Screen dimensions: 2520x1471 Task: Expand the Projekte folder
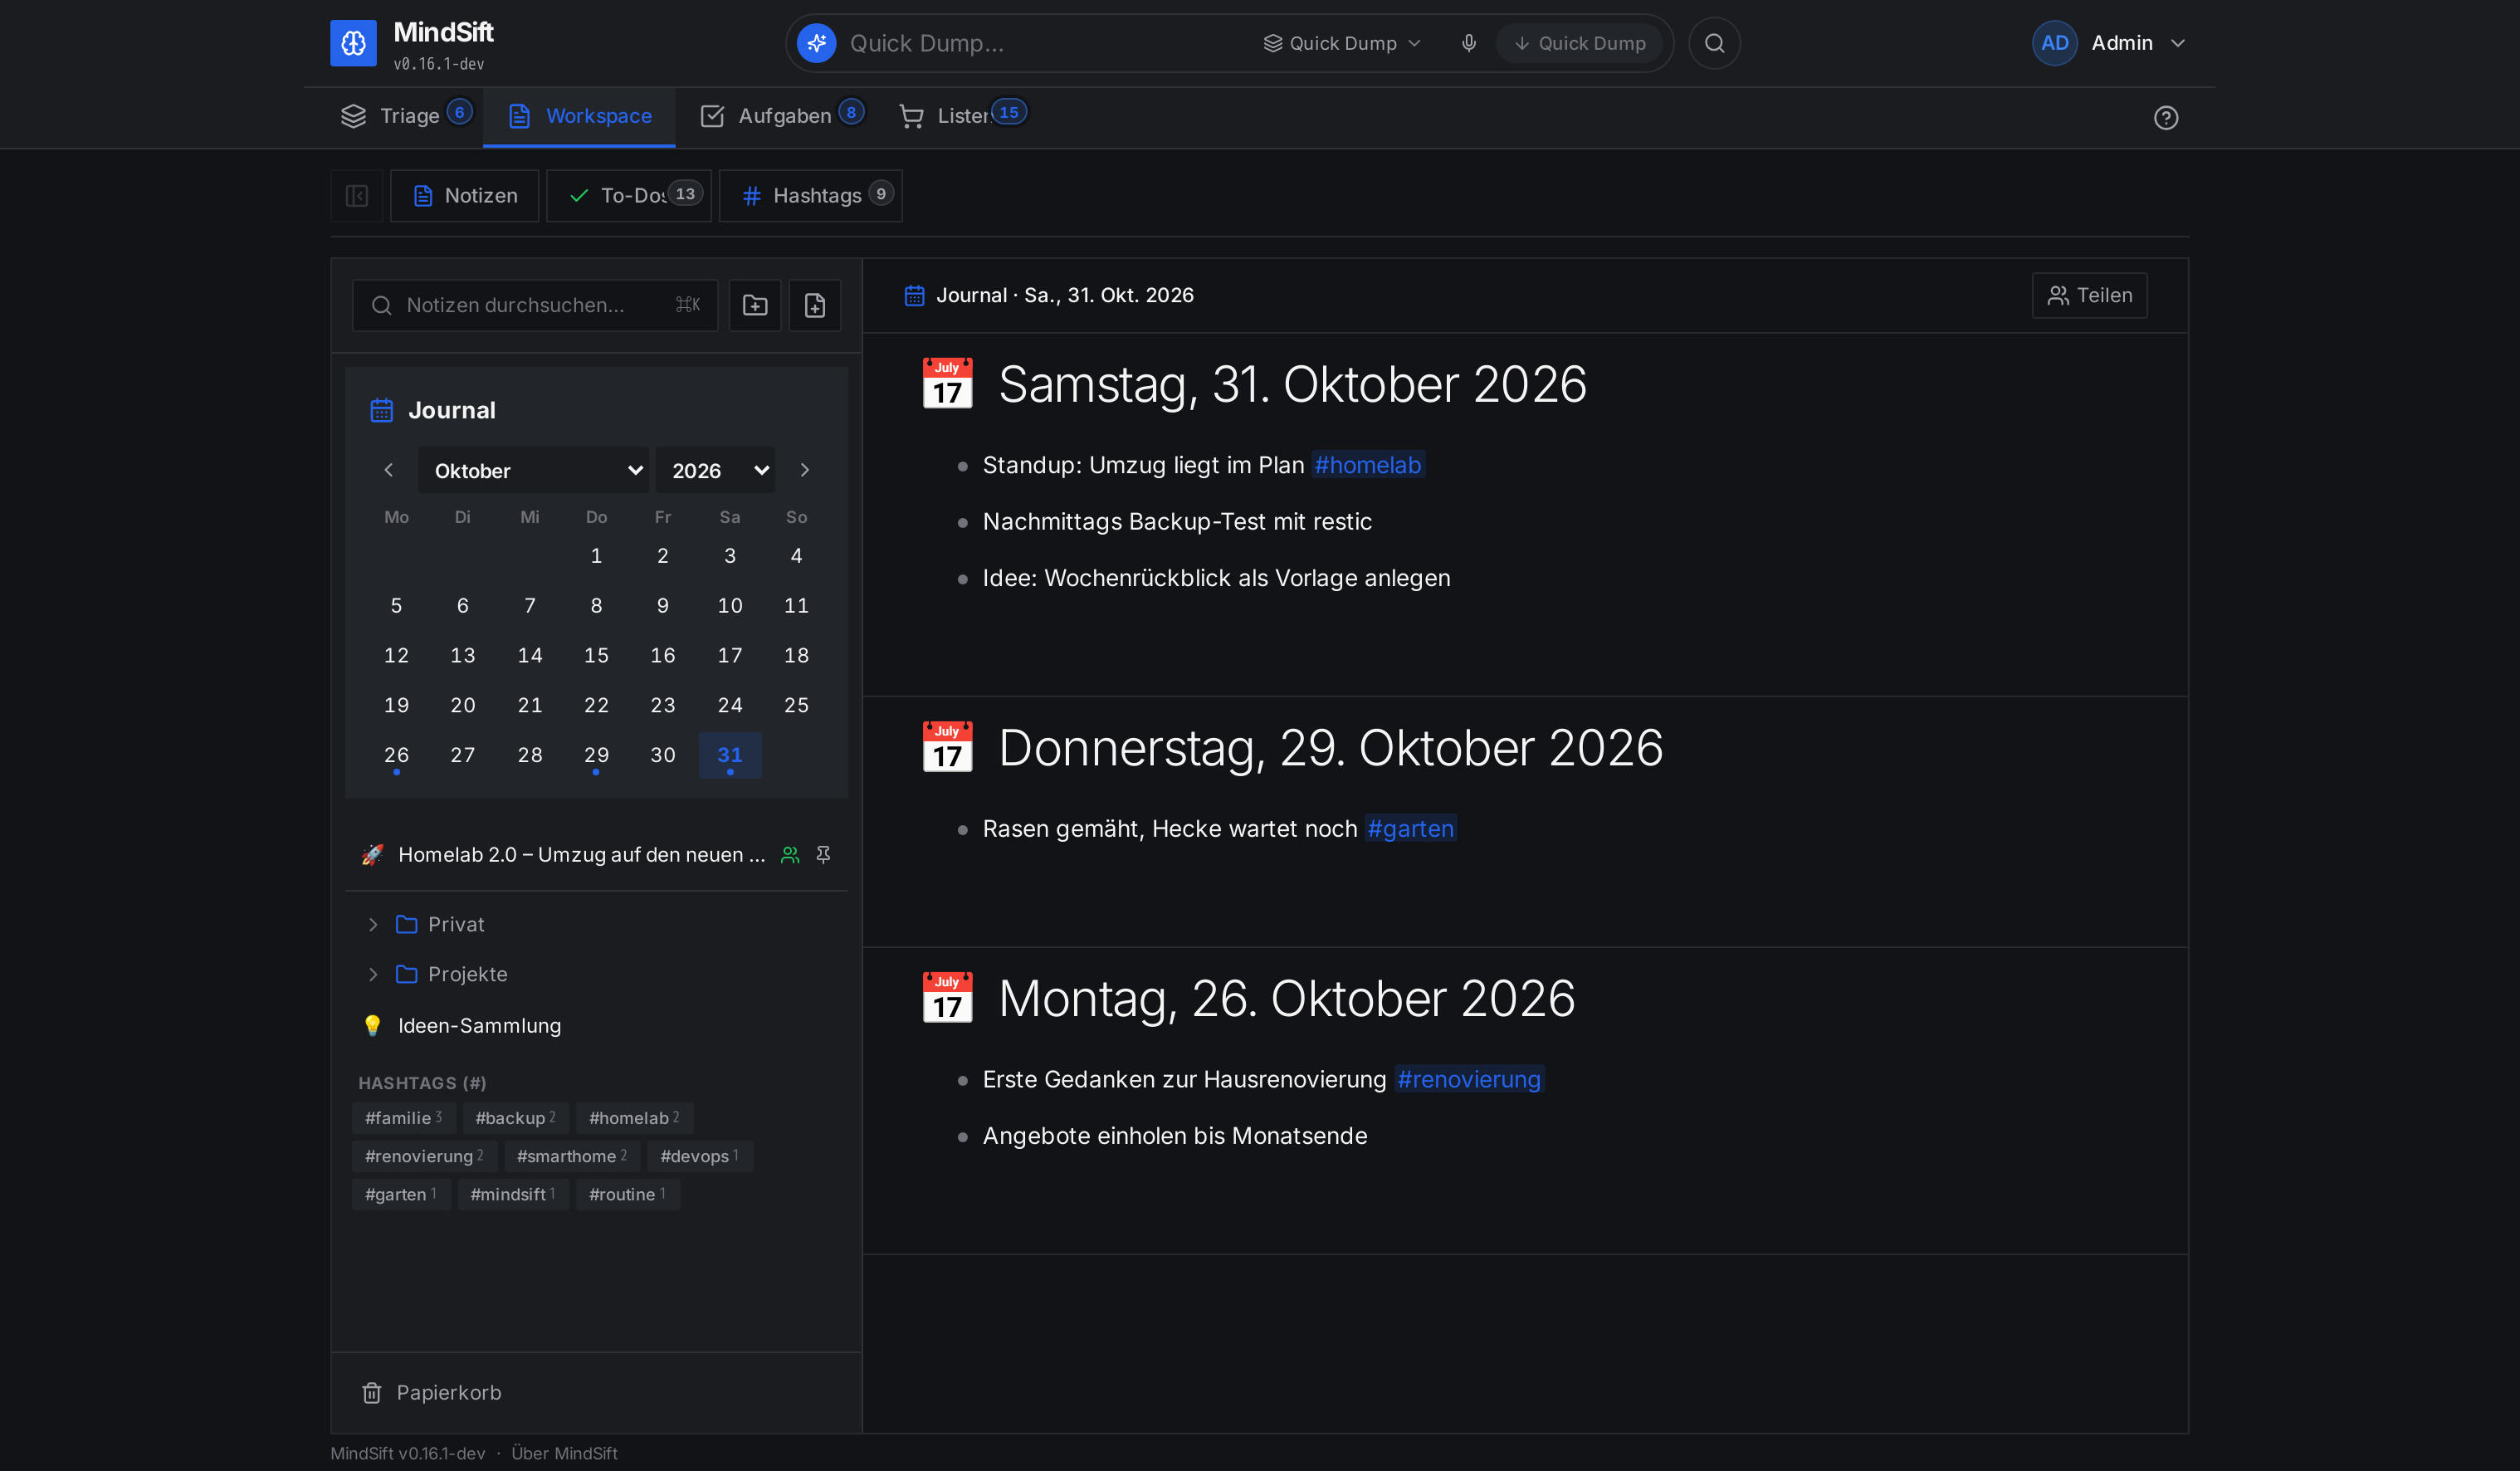[x=373, y=974]
